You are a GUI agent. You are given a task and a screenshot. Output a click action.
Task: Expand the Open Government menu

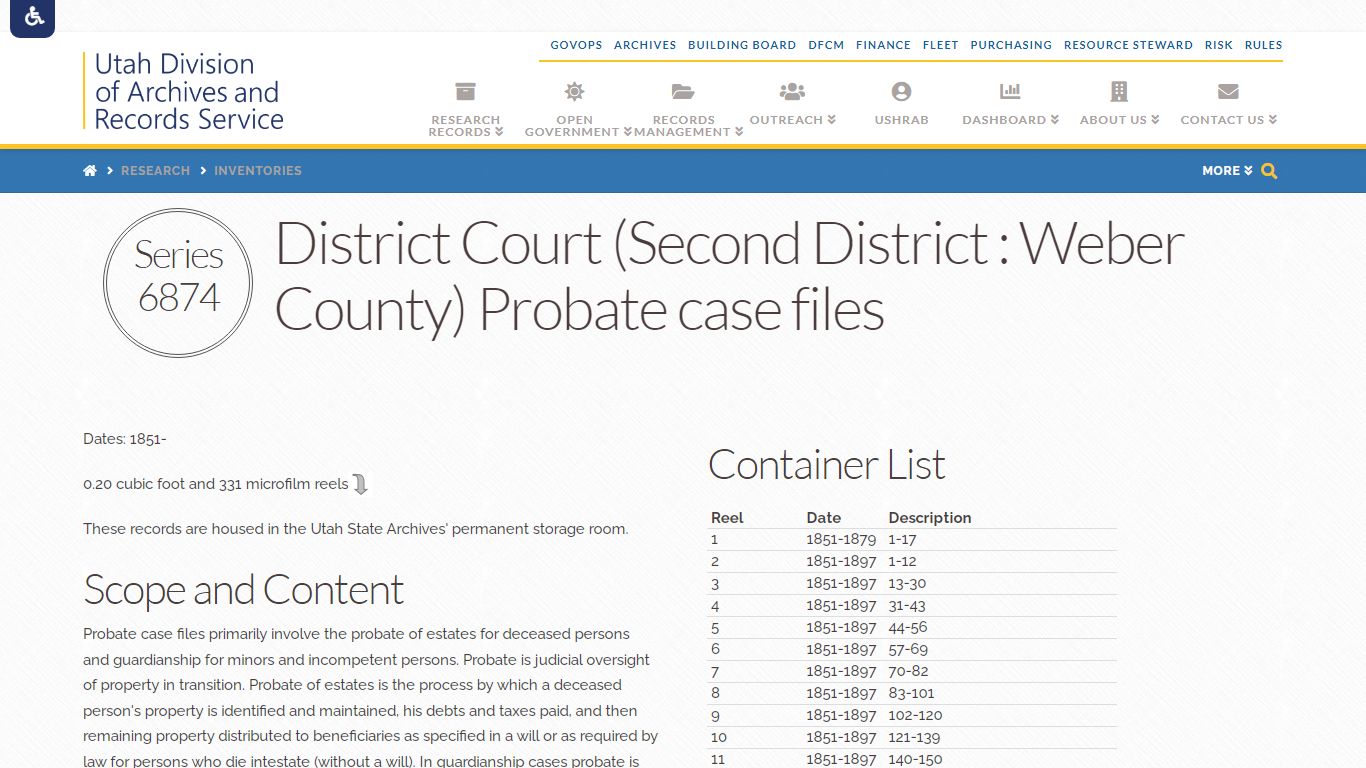click(578, 126)
